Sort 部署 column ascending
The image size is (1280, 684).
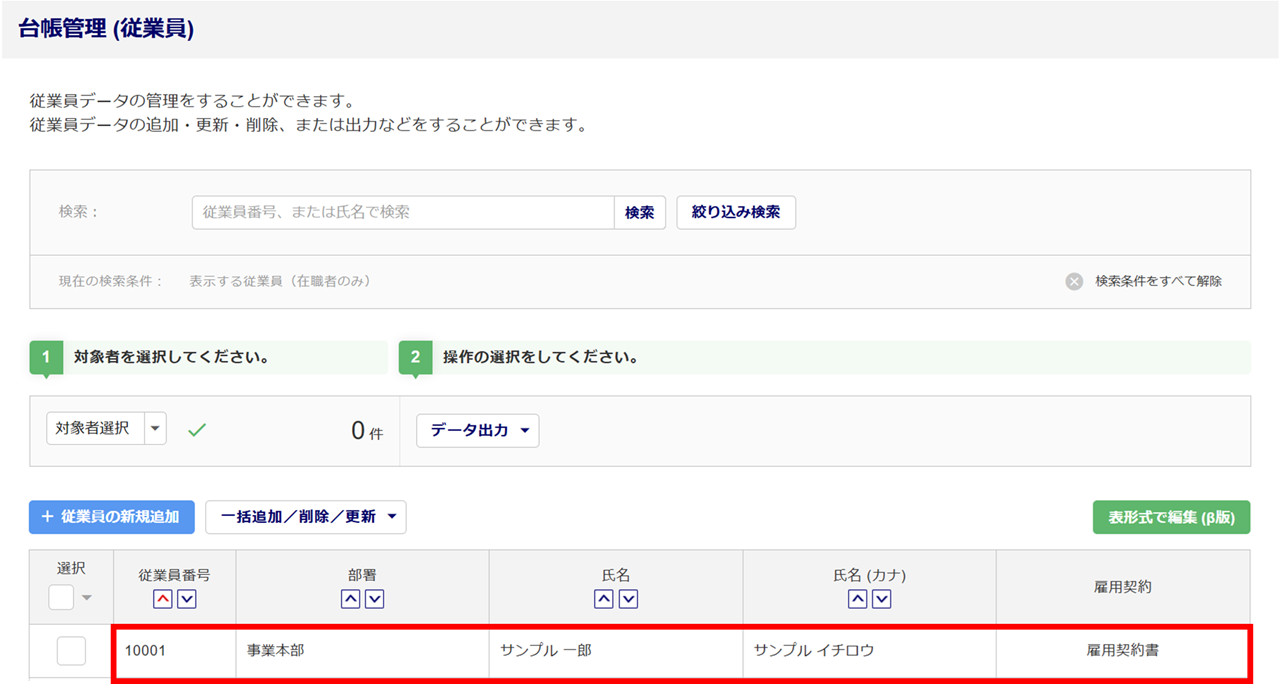(x=350, y=599)
